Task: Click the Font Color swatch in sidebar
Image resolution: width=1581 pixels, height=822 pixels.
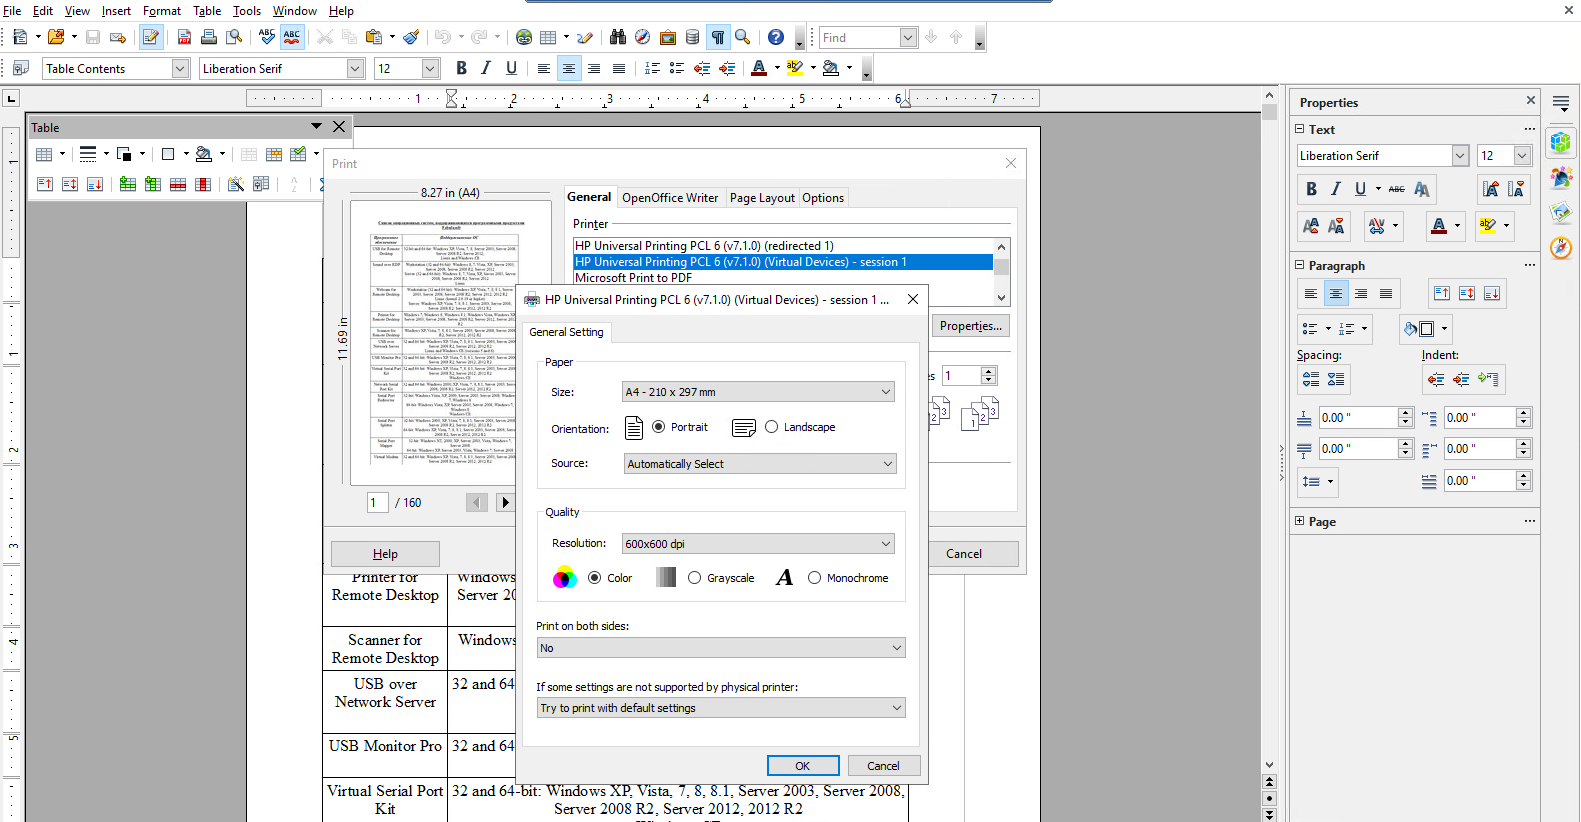Action: pos(1438,226)
